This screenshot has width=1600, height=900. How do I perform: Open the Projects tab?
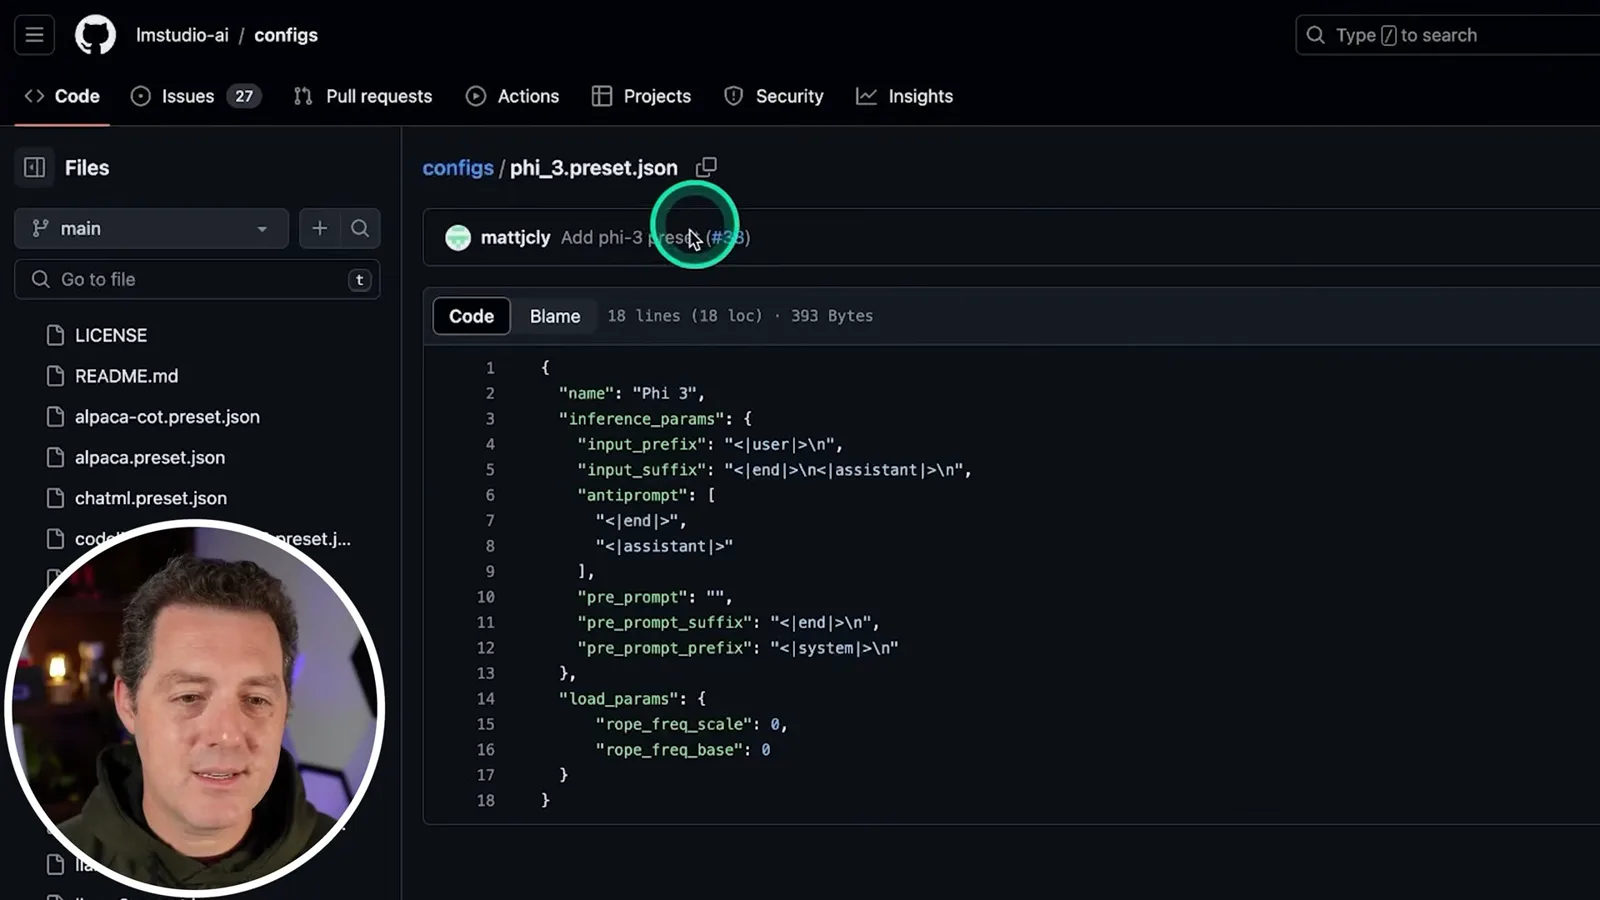(x=642, y=96)
